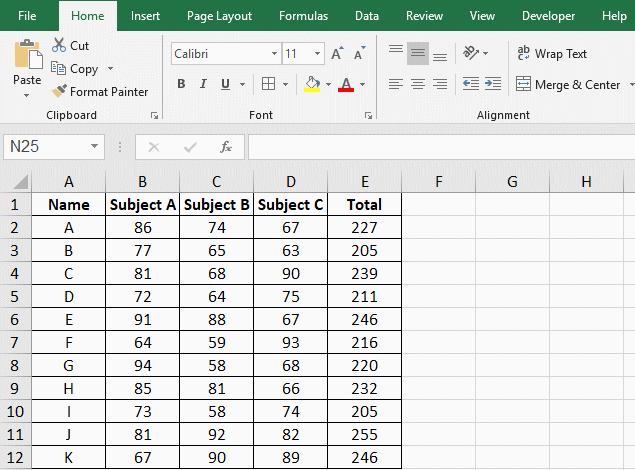This screenshot has height=470, width=635.
Task: Click the formula bar Enter checkmark
Action: pyautogui.click(x=190, y=147)
